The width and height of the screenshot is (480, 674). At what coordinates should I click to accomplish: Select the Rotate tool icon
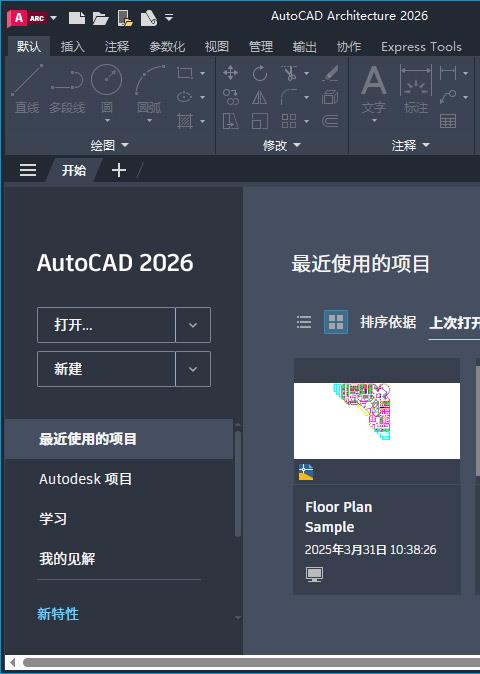click(x=260, y=73)
